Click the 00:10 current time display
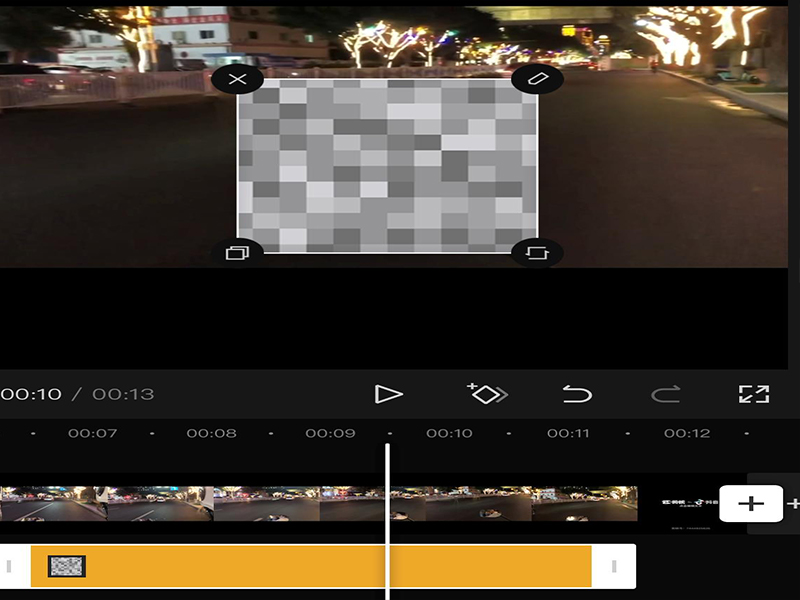 point(31,394)
